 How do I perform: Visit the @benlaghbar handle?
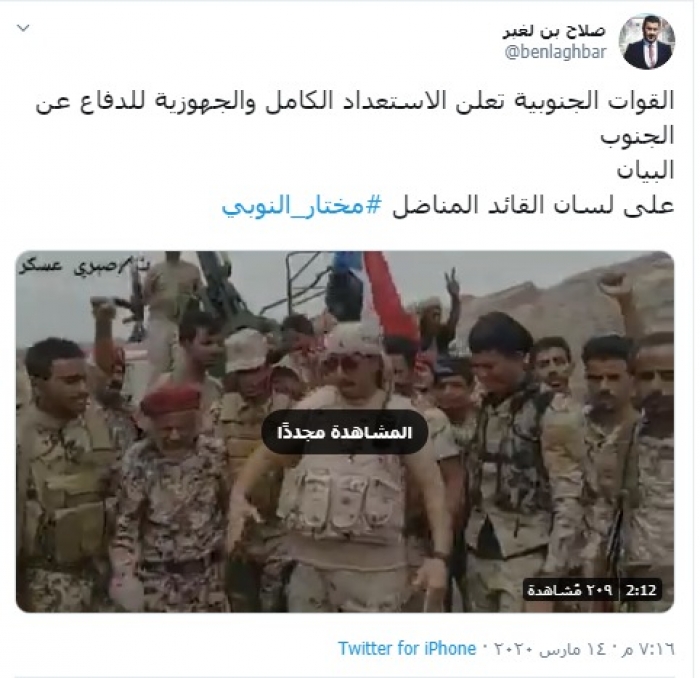pyautogui.click(x=555, y=52)
